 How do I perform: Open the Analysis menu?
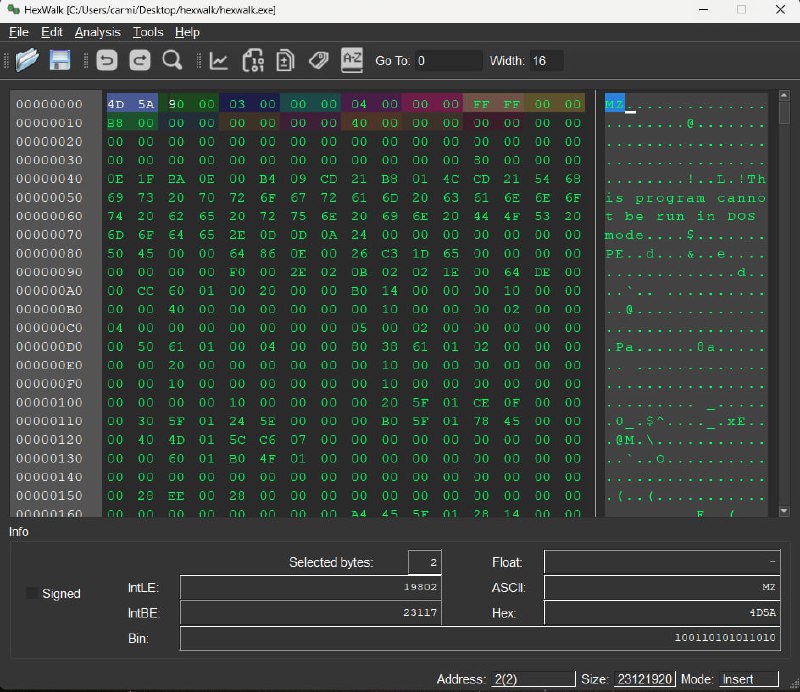point(97,32)
